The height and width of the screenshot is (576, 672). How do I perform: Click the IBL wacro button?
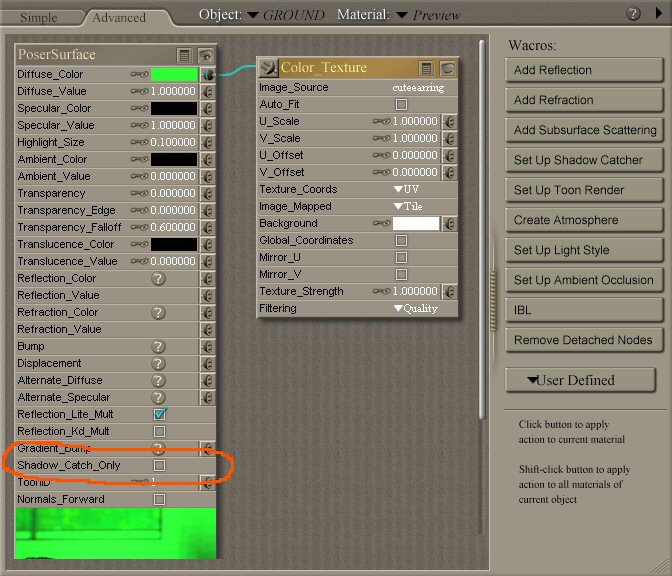(x=584, y=310)
